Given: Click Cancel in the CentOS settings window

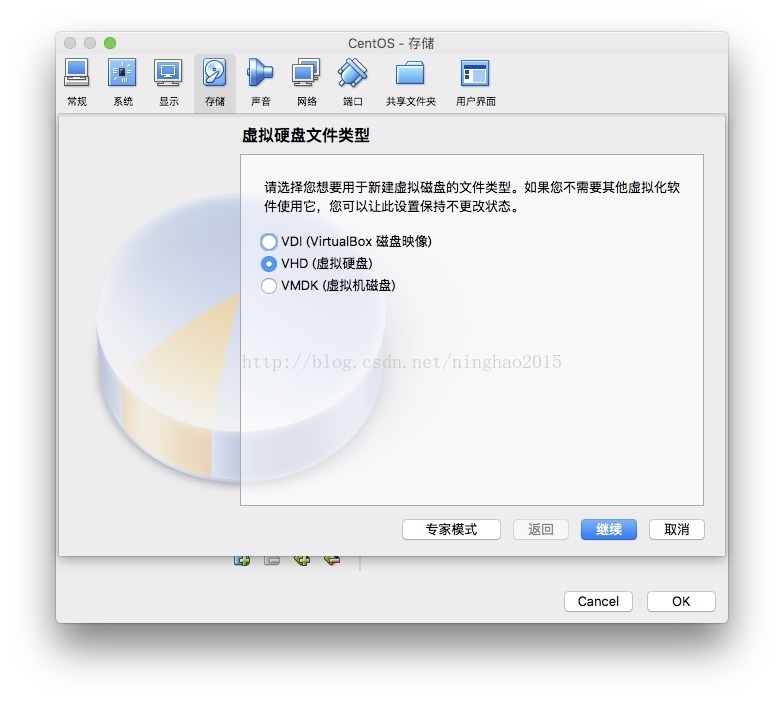Looking at the screenshot, I should pyautogui.click(x=598, y=602).
